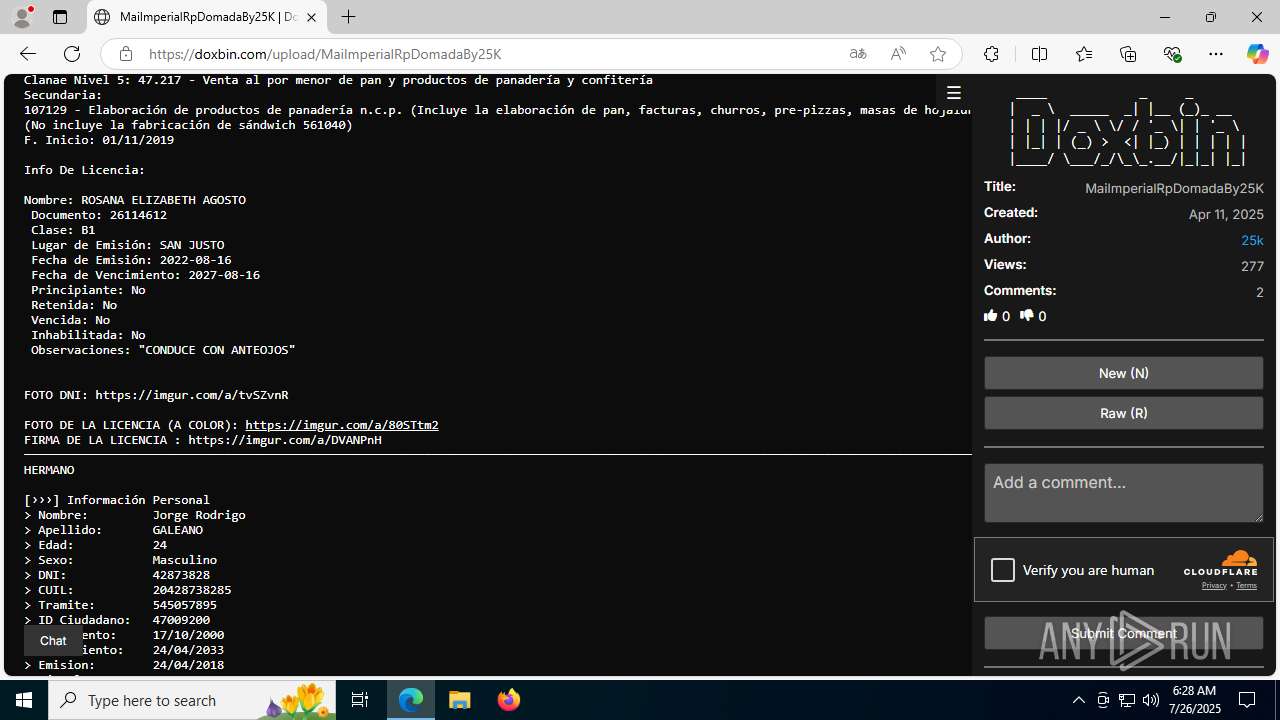Open the volume tray icon
This screenshot has width=1280, height=720.
point(1150,700)
